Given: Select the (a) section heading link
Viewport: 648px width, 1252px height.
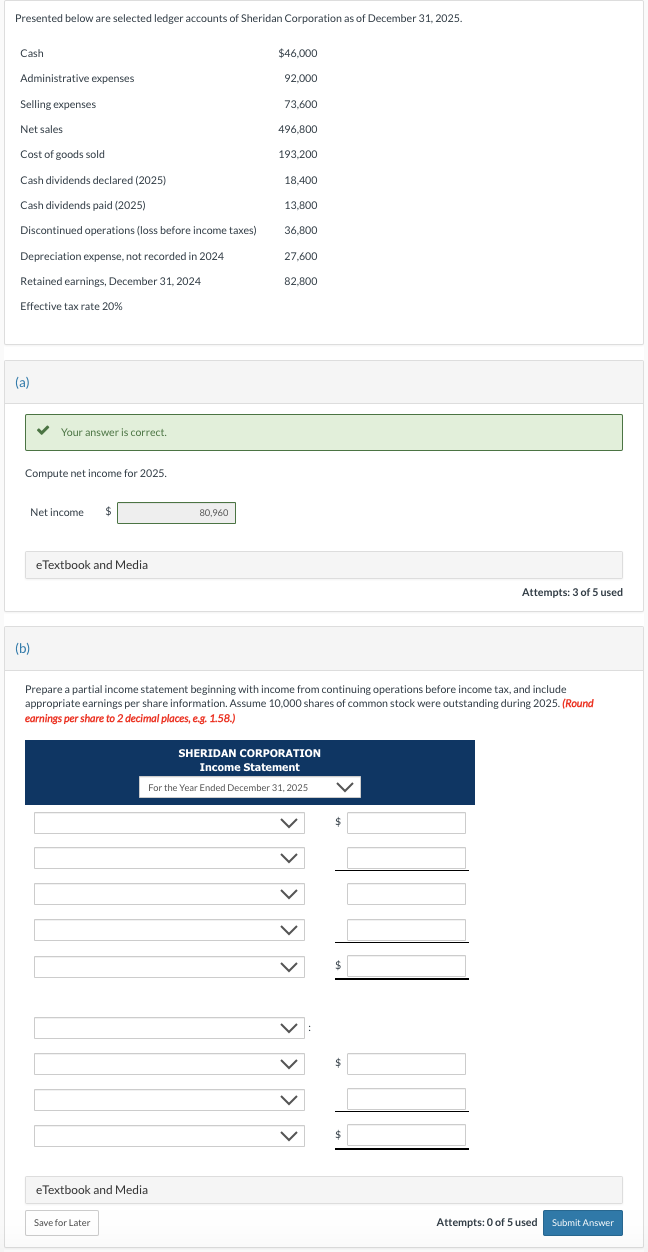Looking at the screenshot, I should pos(21,382).
